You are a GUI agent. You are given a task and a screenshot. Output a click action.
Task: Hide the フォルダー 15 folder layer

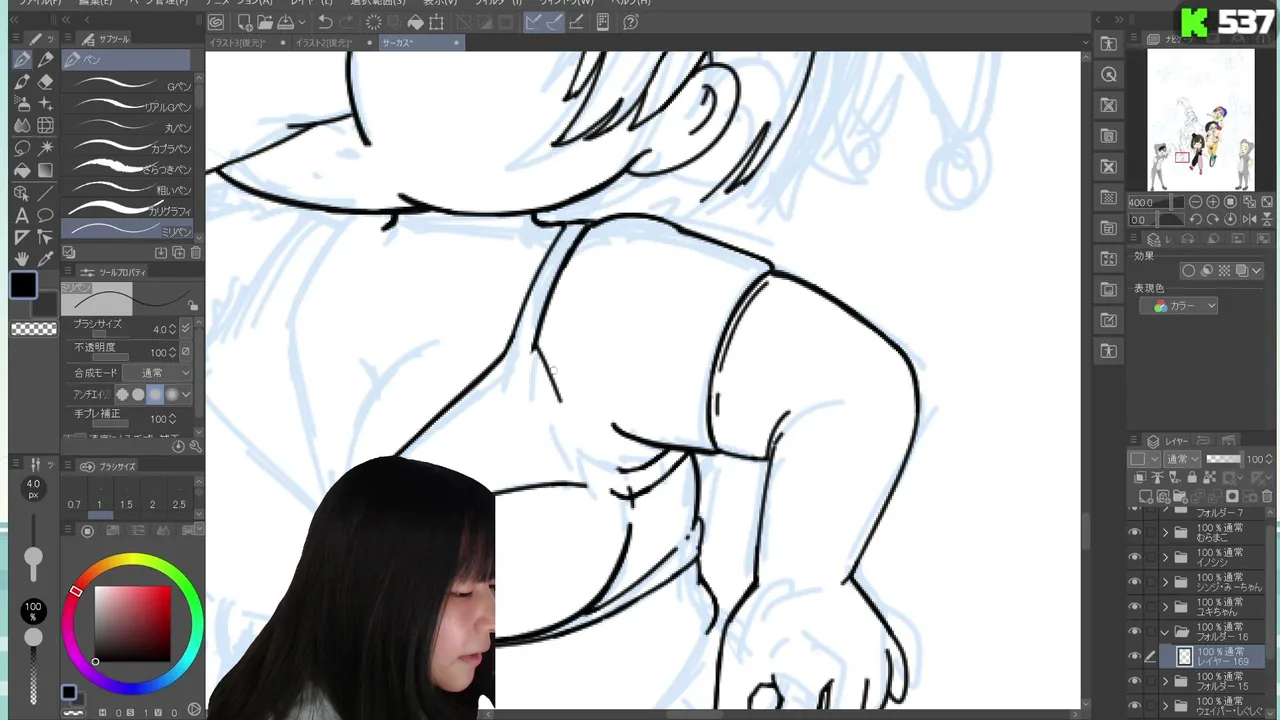click(x=1134, y=681)
